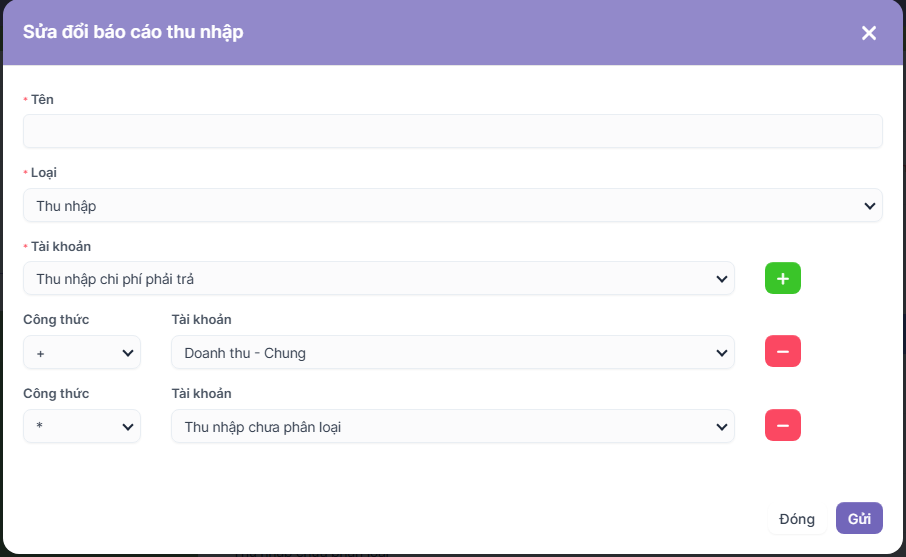Screen dimensions: 906x557
Task: Click the Loại field label
Action: click(x=44, y=173)
